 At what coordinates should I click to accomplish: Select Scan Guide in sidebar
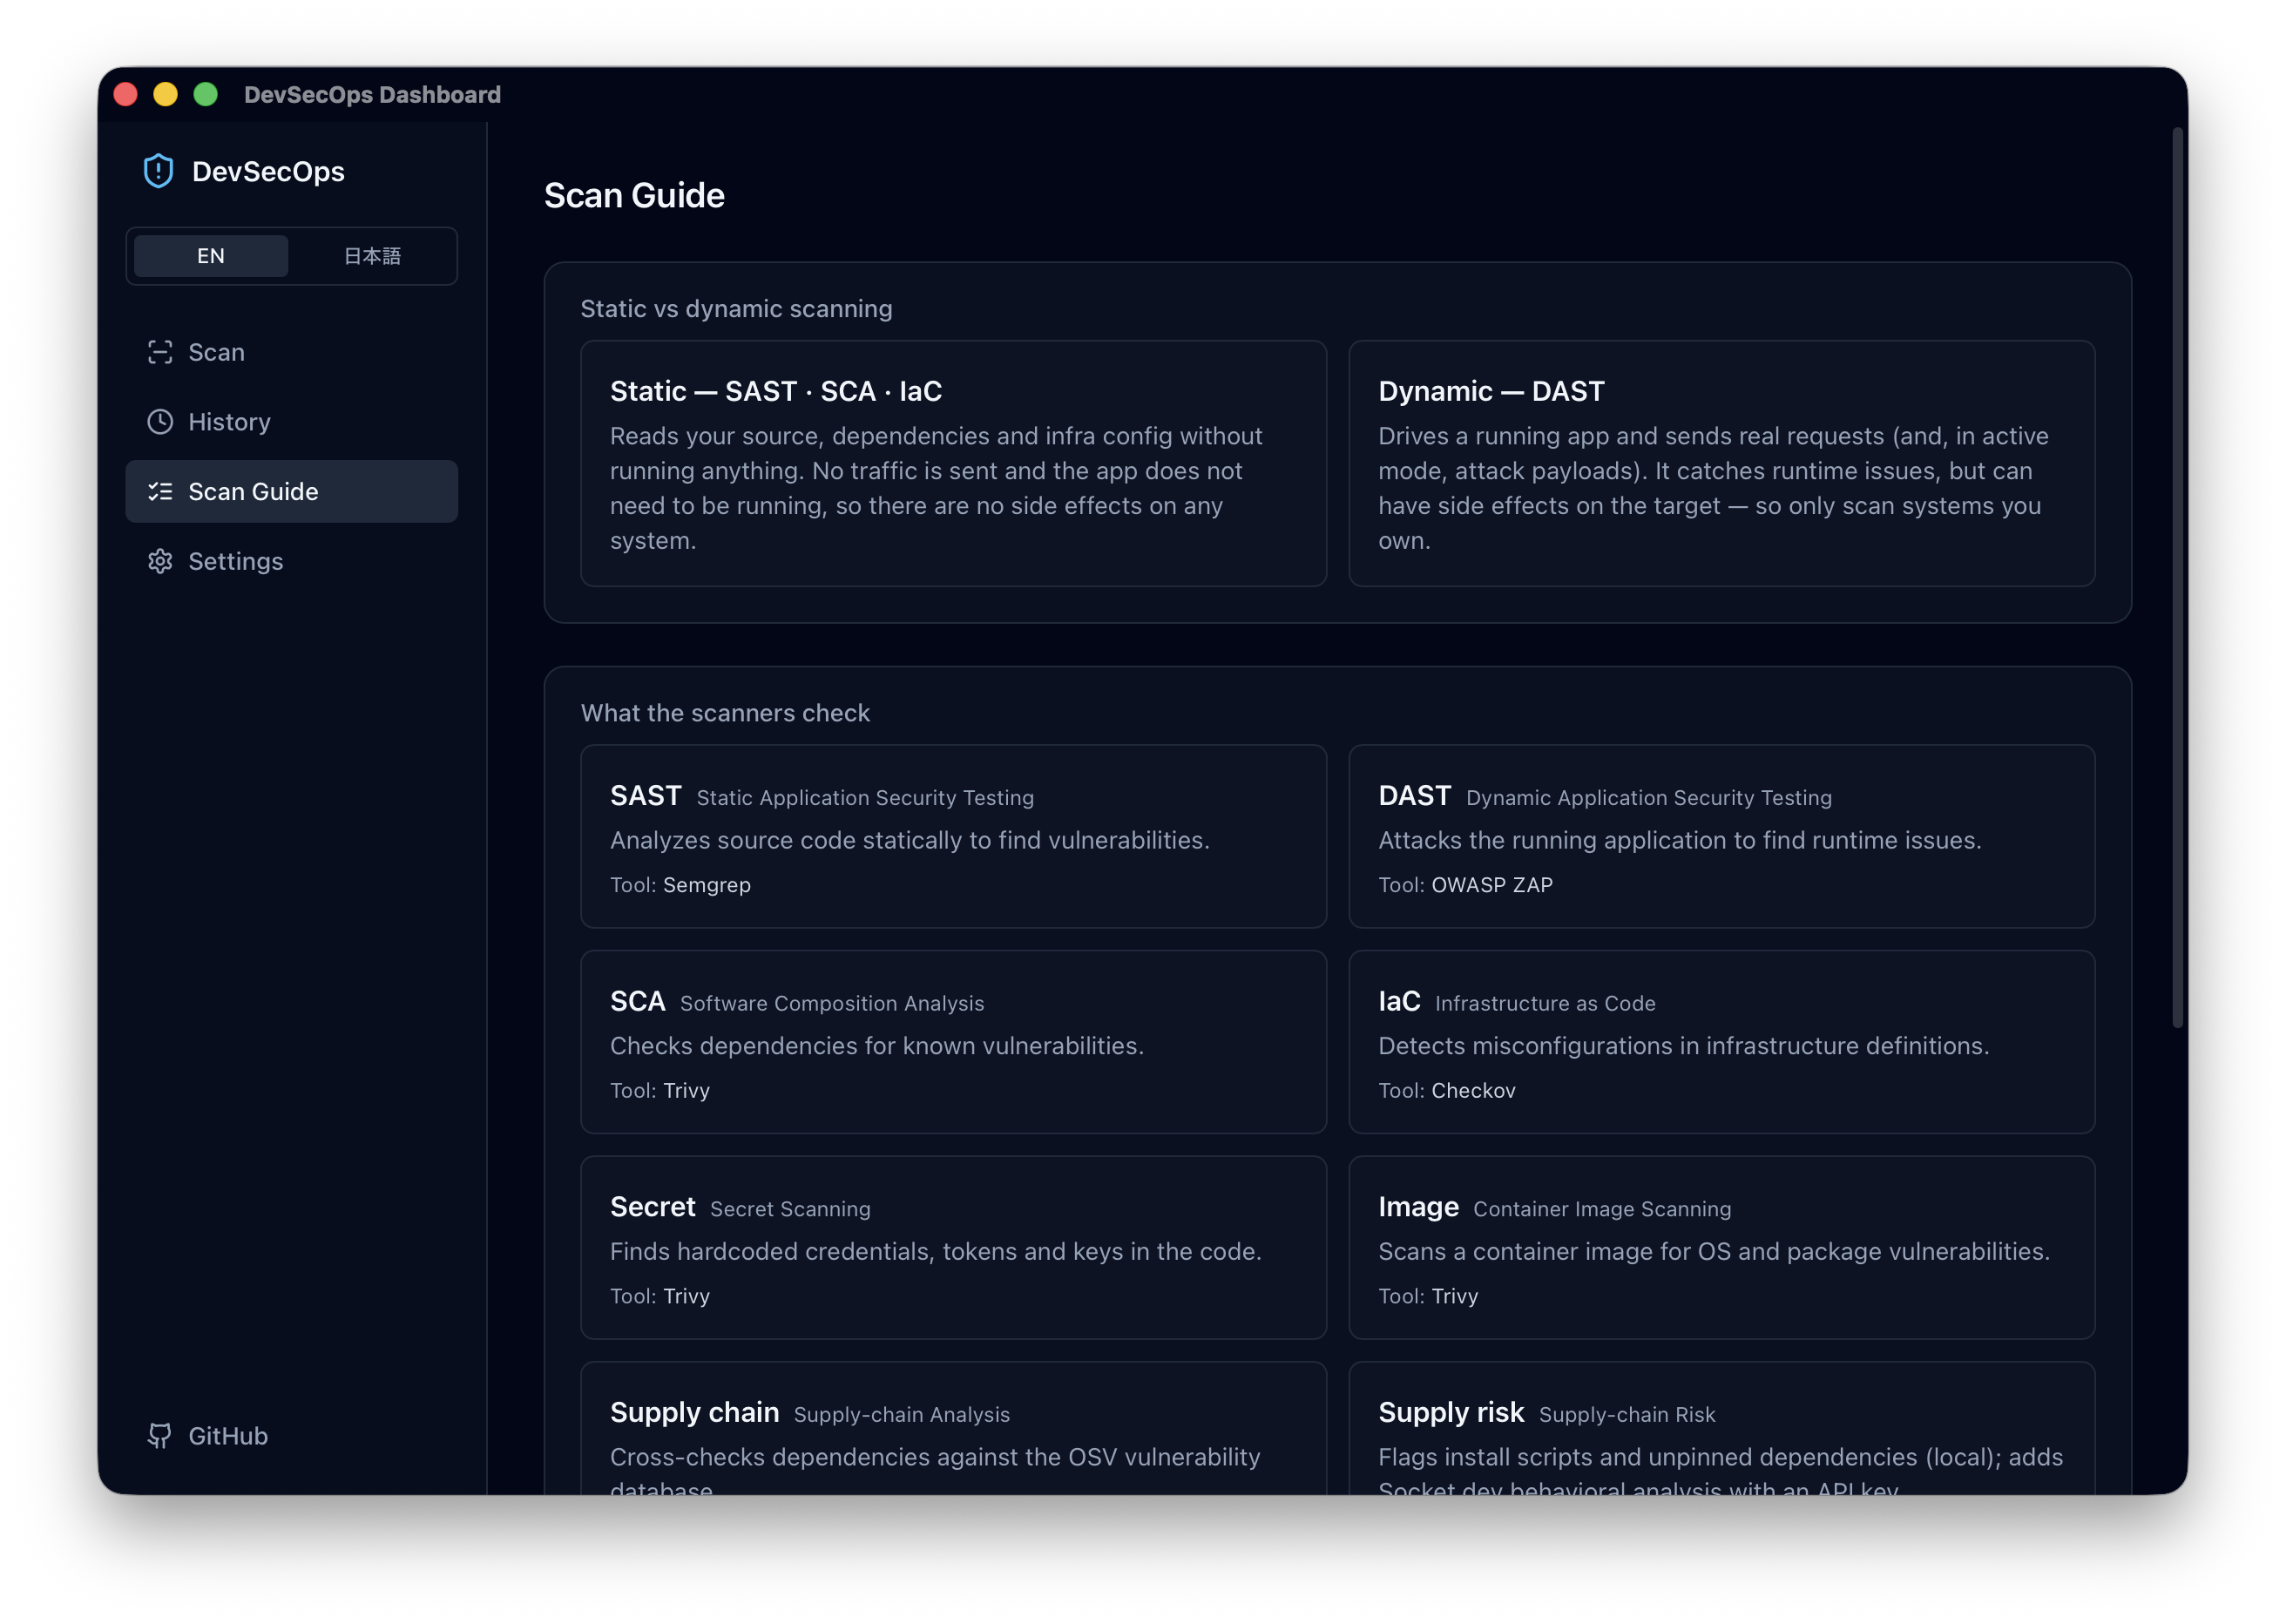[x=292, y=492]
